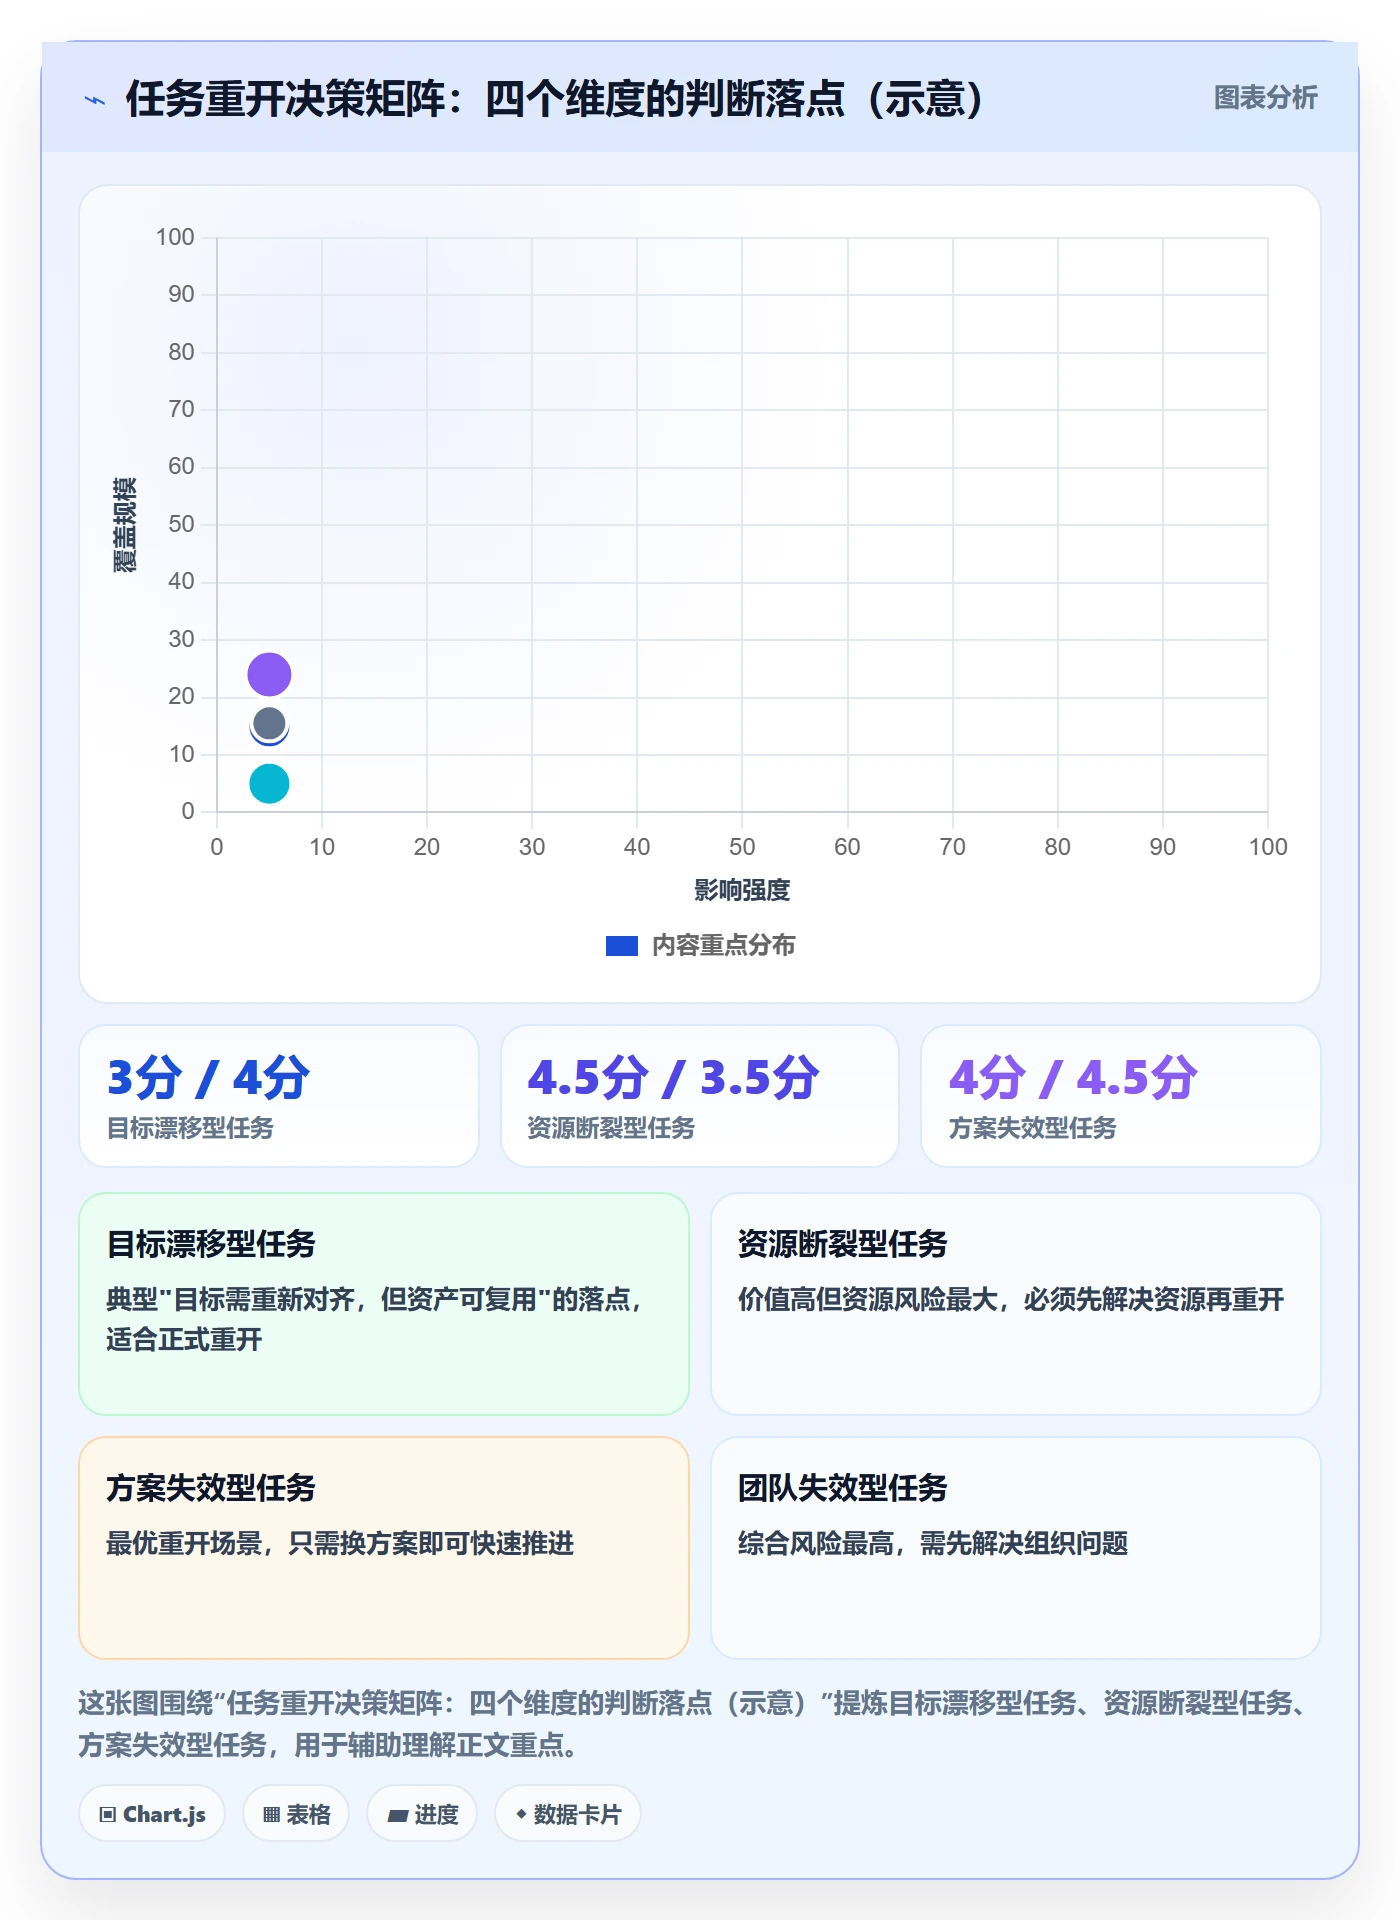Click the 覆盖规模 y-axis title

click(x=124, y=524)
